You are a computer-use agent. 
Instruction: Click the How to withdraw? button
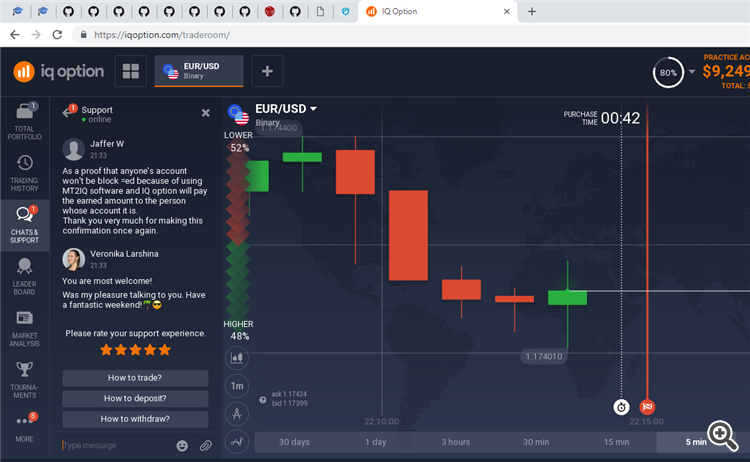tap(135, 419)
